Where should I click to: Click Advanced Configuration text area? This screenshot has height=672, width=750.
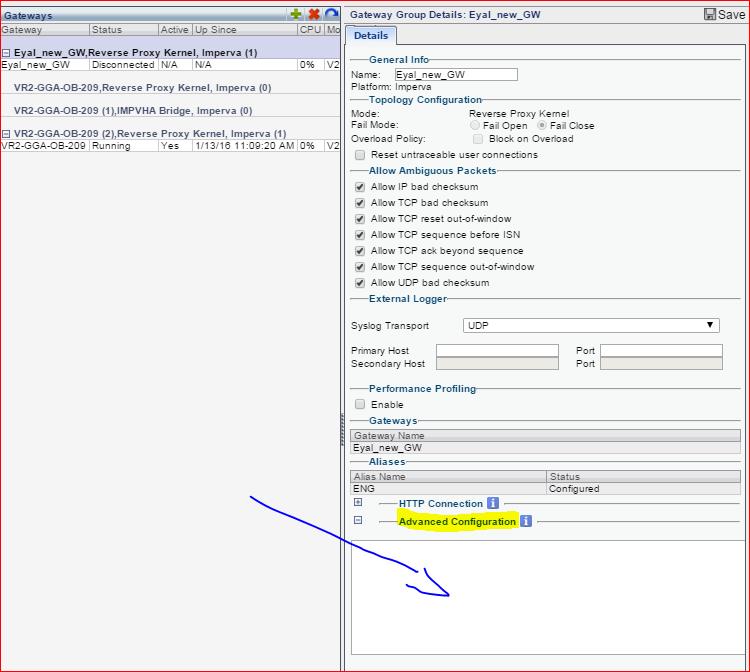[x=548, y=597]
